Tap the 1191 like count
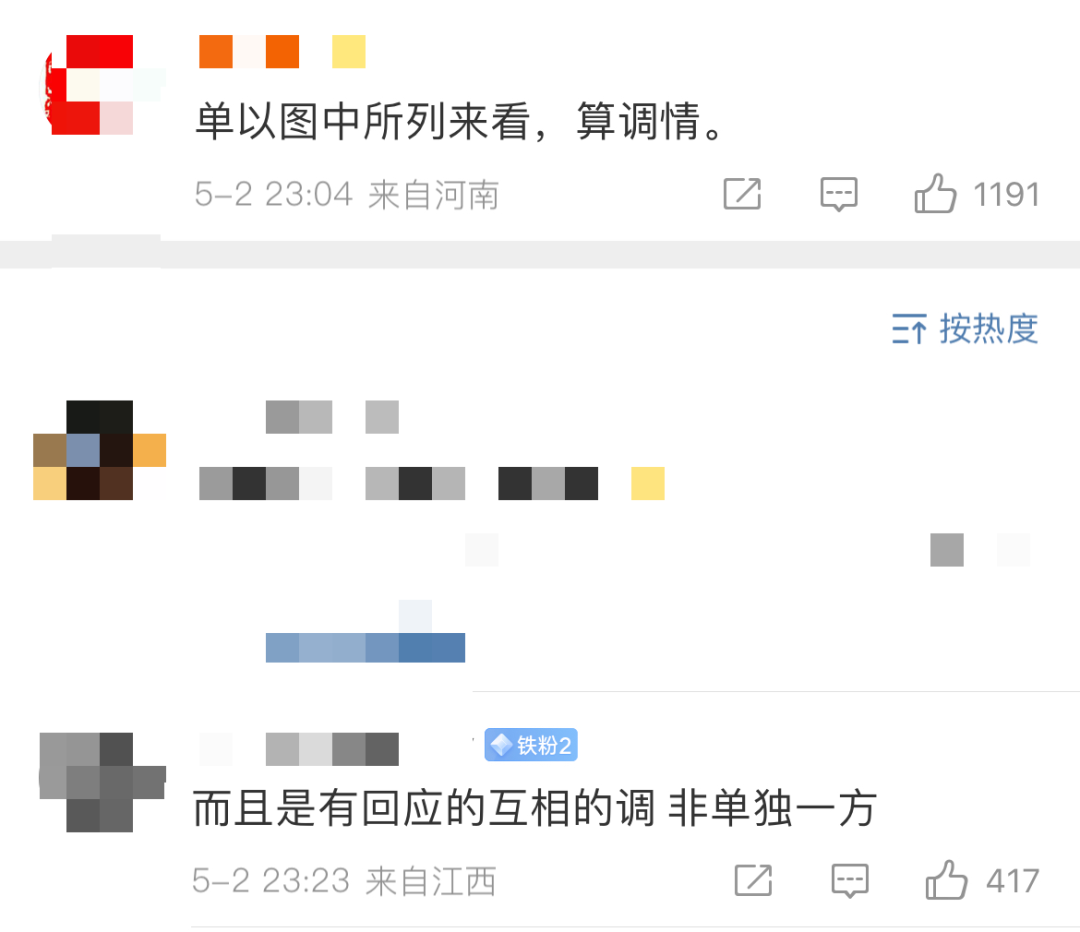Viewport: 1080px width, 932px height. coord(1006,194)
